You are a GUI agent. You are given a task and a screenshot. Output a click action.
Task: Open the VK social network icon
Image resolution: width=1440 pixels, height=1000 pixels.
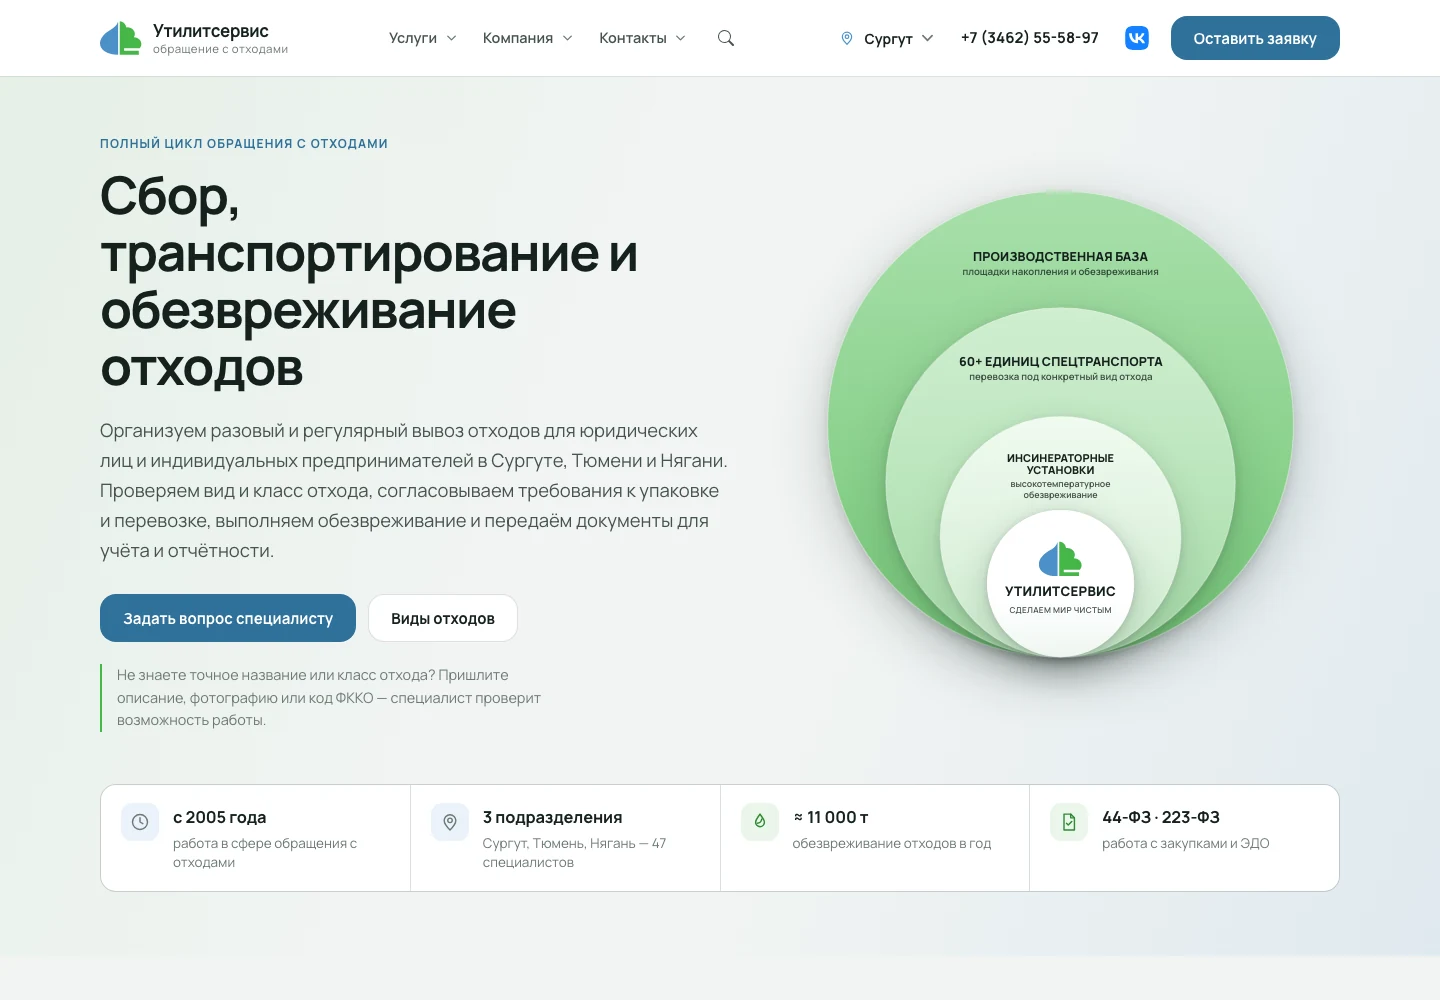[1137, 38]
